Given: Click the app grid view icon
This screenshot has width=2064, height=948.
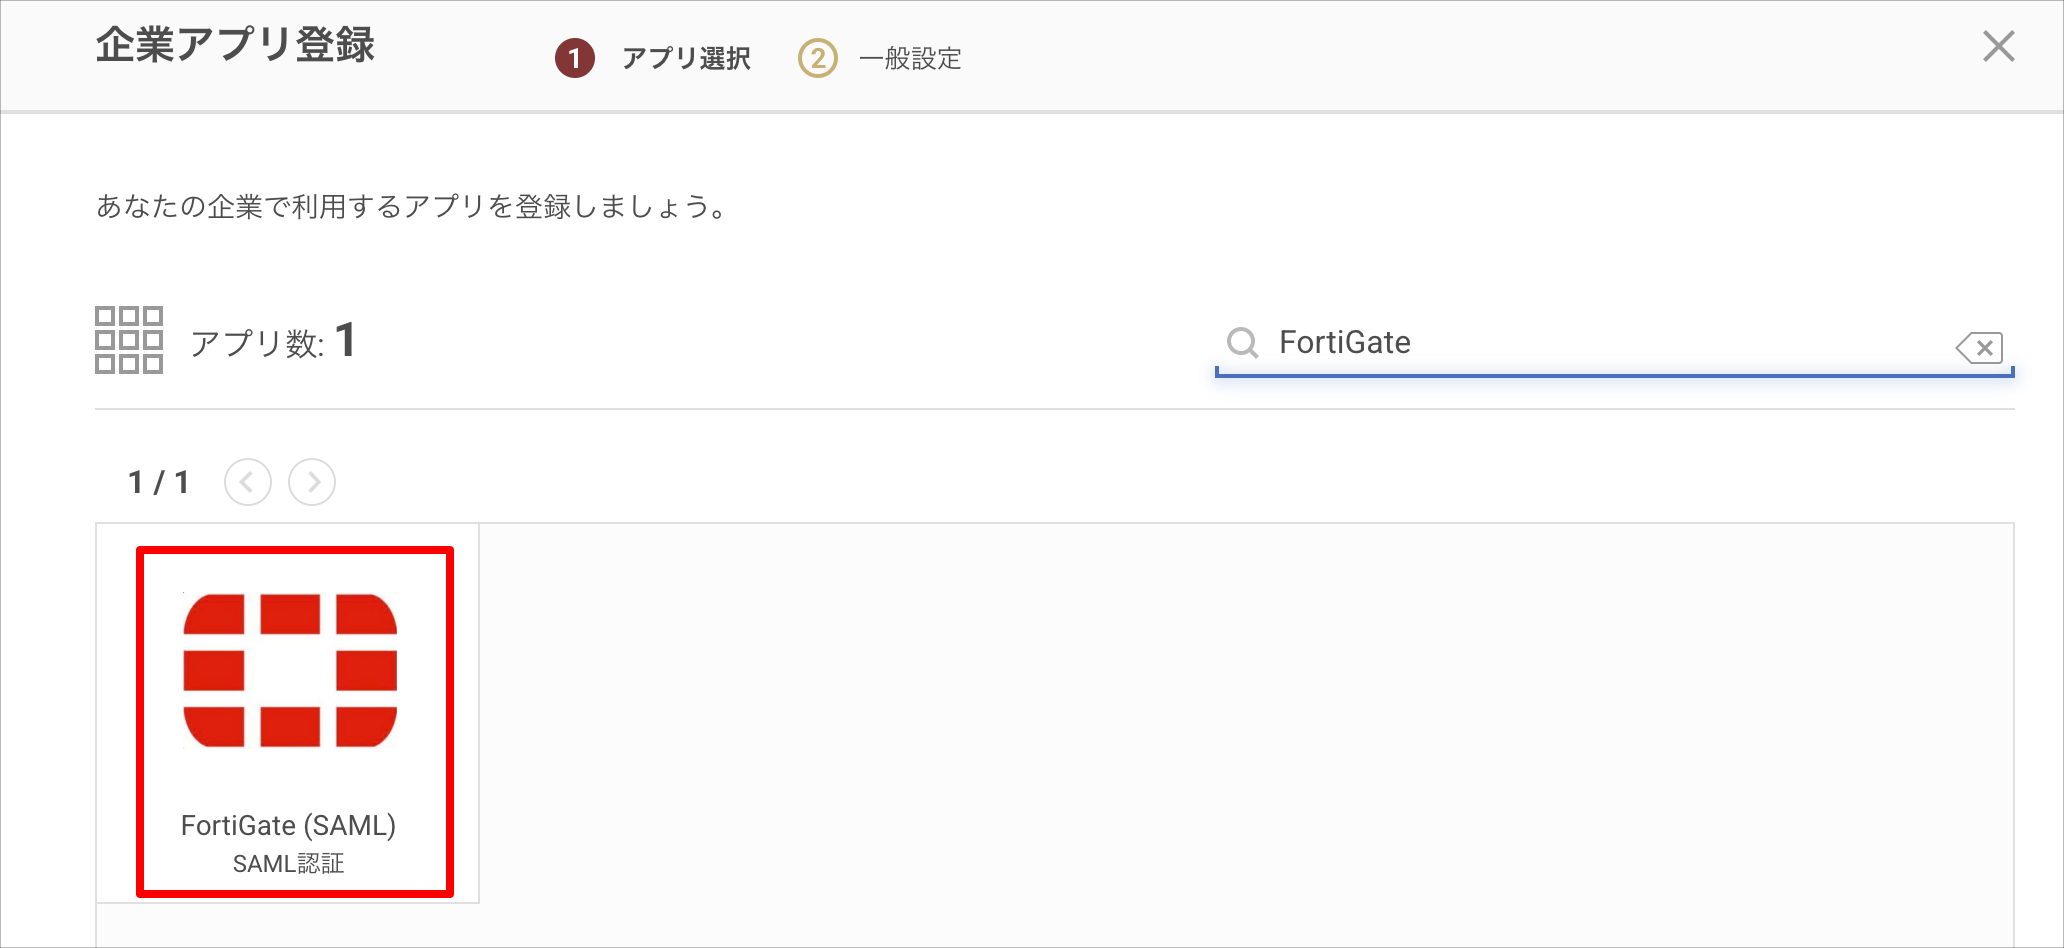Looking at the screenshot, I should point(129,340).
